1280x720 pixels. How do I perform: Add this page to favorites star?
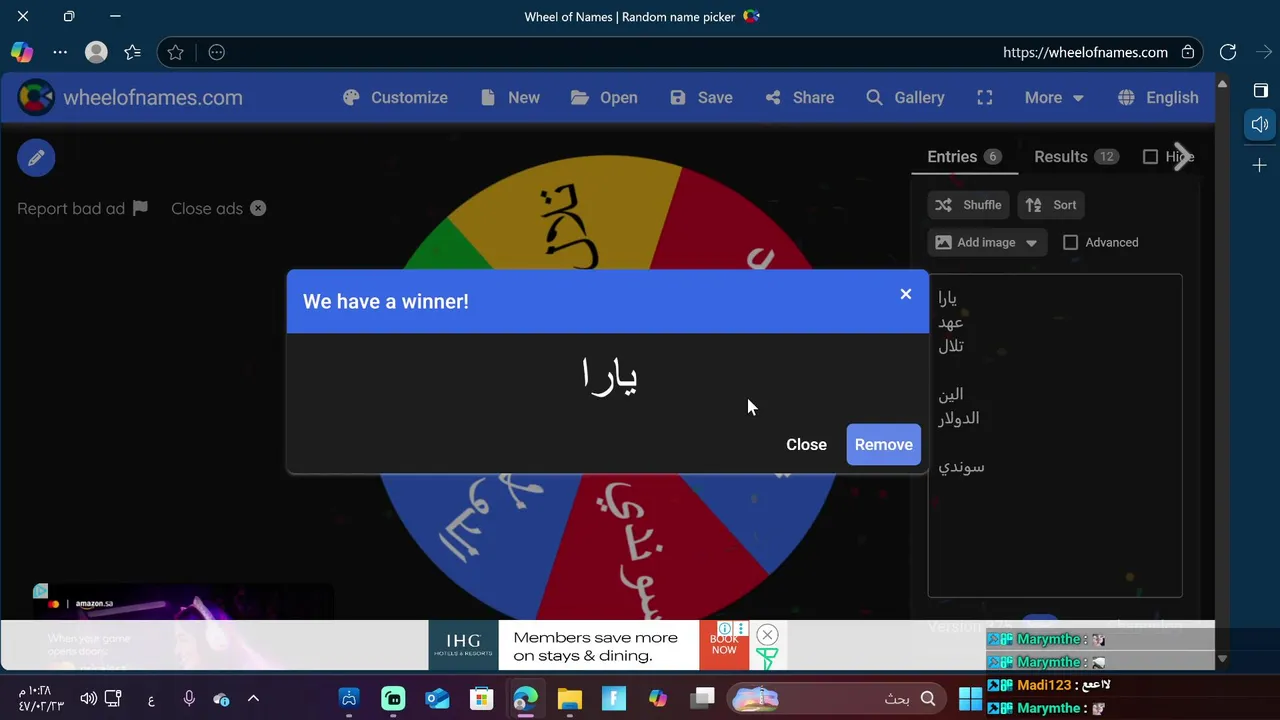click(x=176, y=52)
